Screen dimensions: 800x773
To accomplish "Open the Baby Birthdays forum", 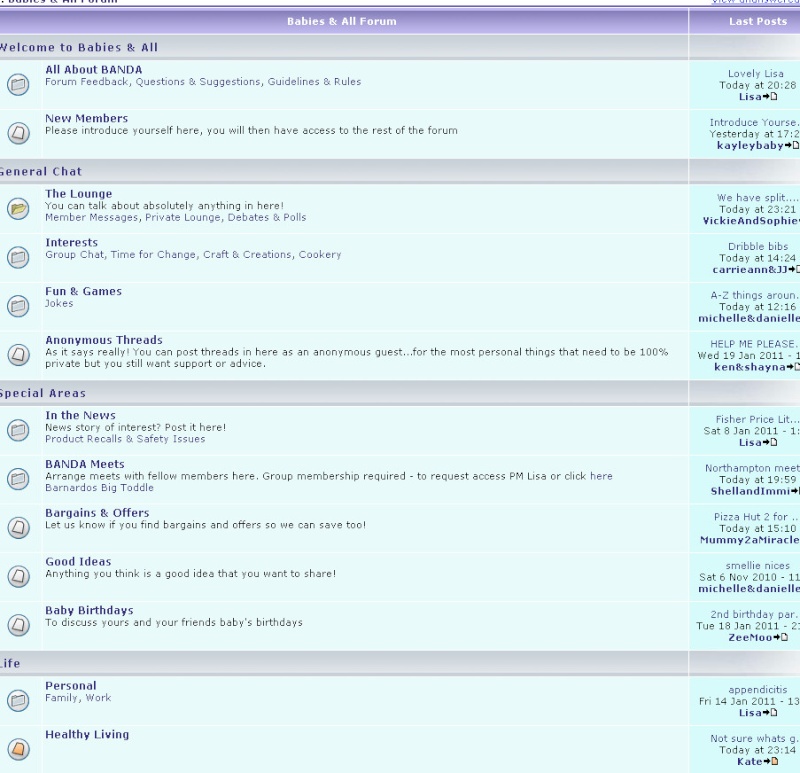I will click(89, 610).
